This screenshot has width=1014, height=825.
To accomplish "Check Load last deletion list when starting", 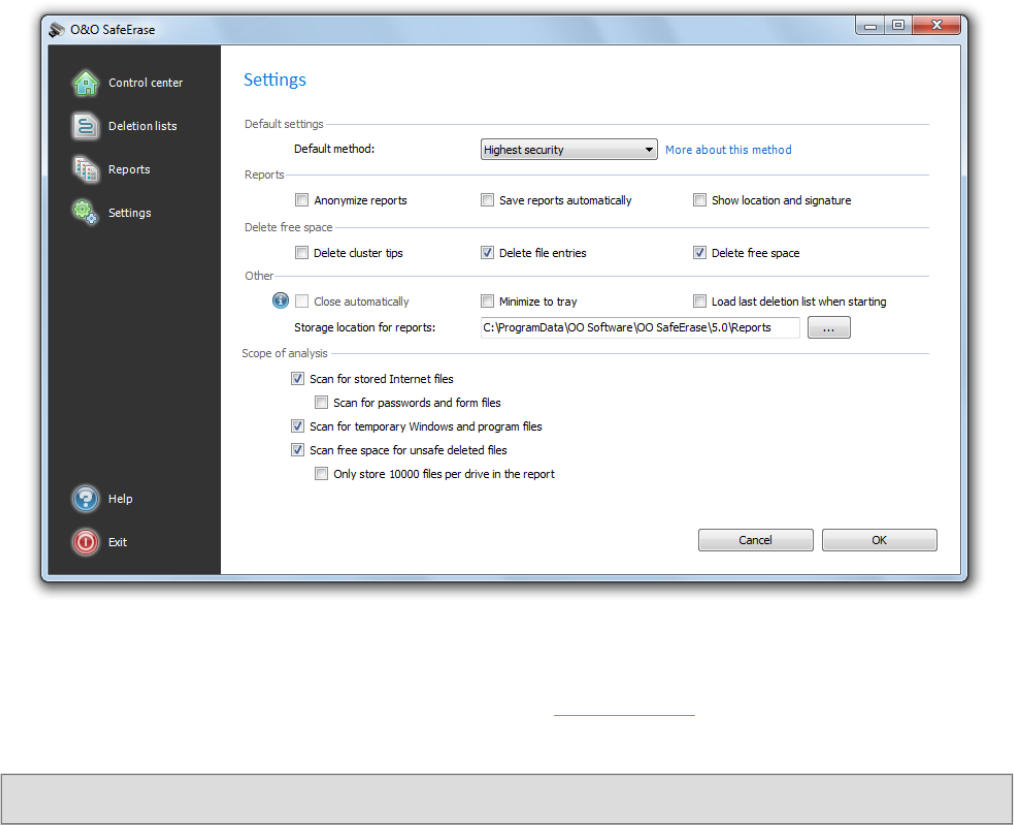I will pyautogui.click(x=699, y=301).
